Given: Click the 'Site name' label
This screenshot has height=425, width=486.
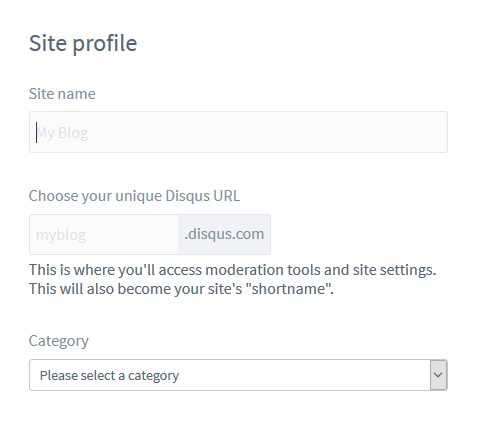Looking at the screenshot, I should click(x=62, y=94).
